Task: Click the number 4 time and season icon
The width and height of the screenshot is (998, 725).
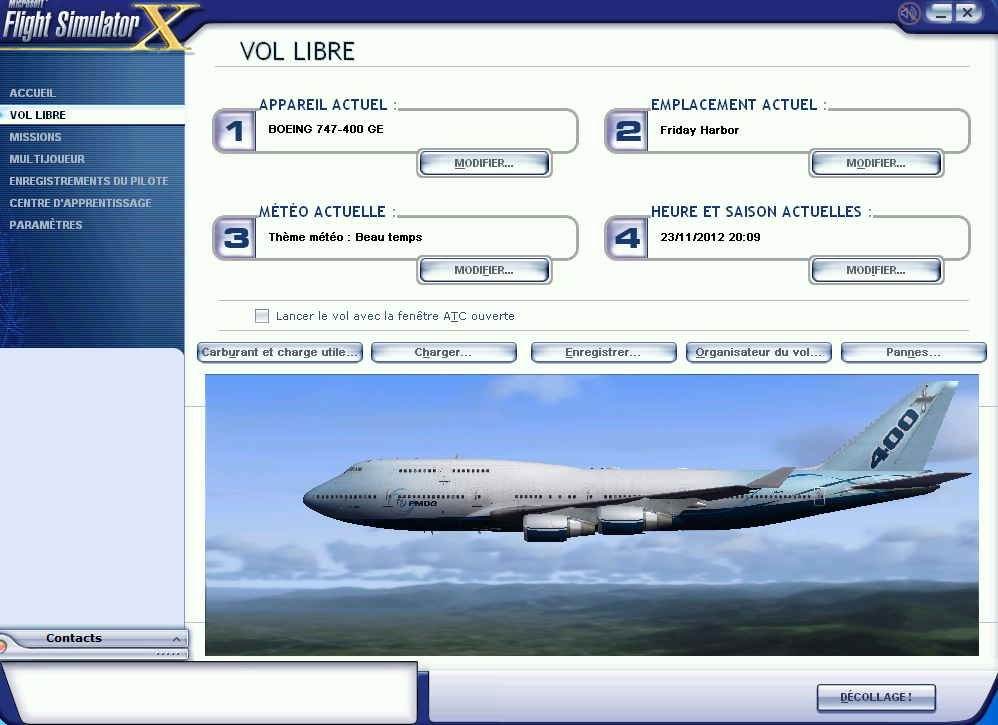Action: coord(626,238)
